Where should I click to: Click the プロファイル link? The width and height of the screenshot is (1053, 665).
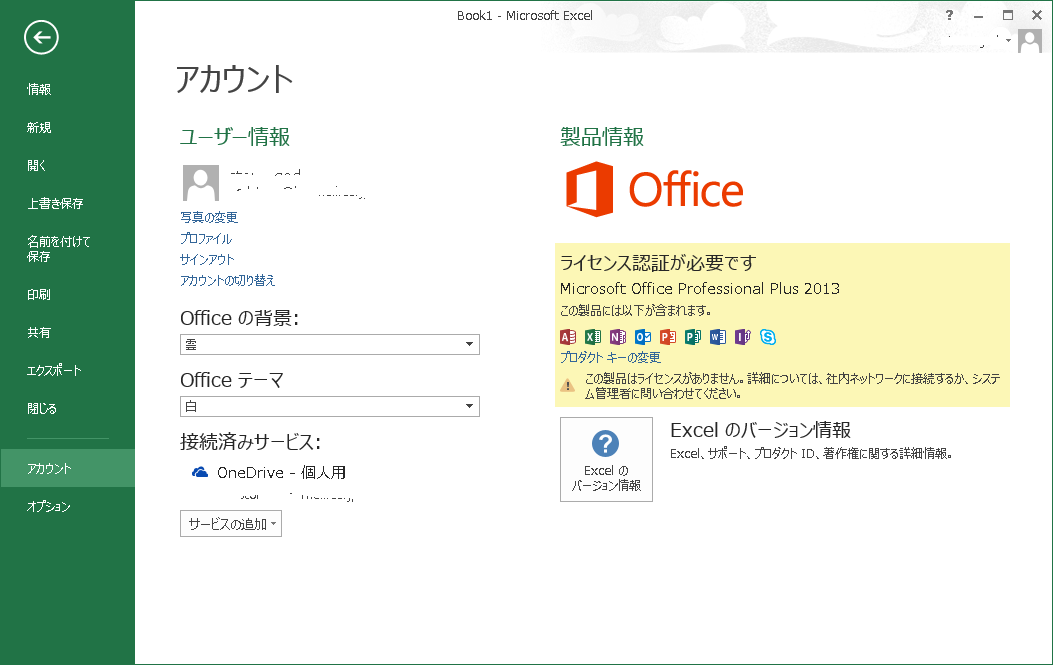pos(205,238)
